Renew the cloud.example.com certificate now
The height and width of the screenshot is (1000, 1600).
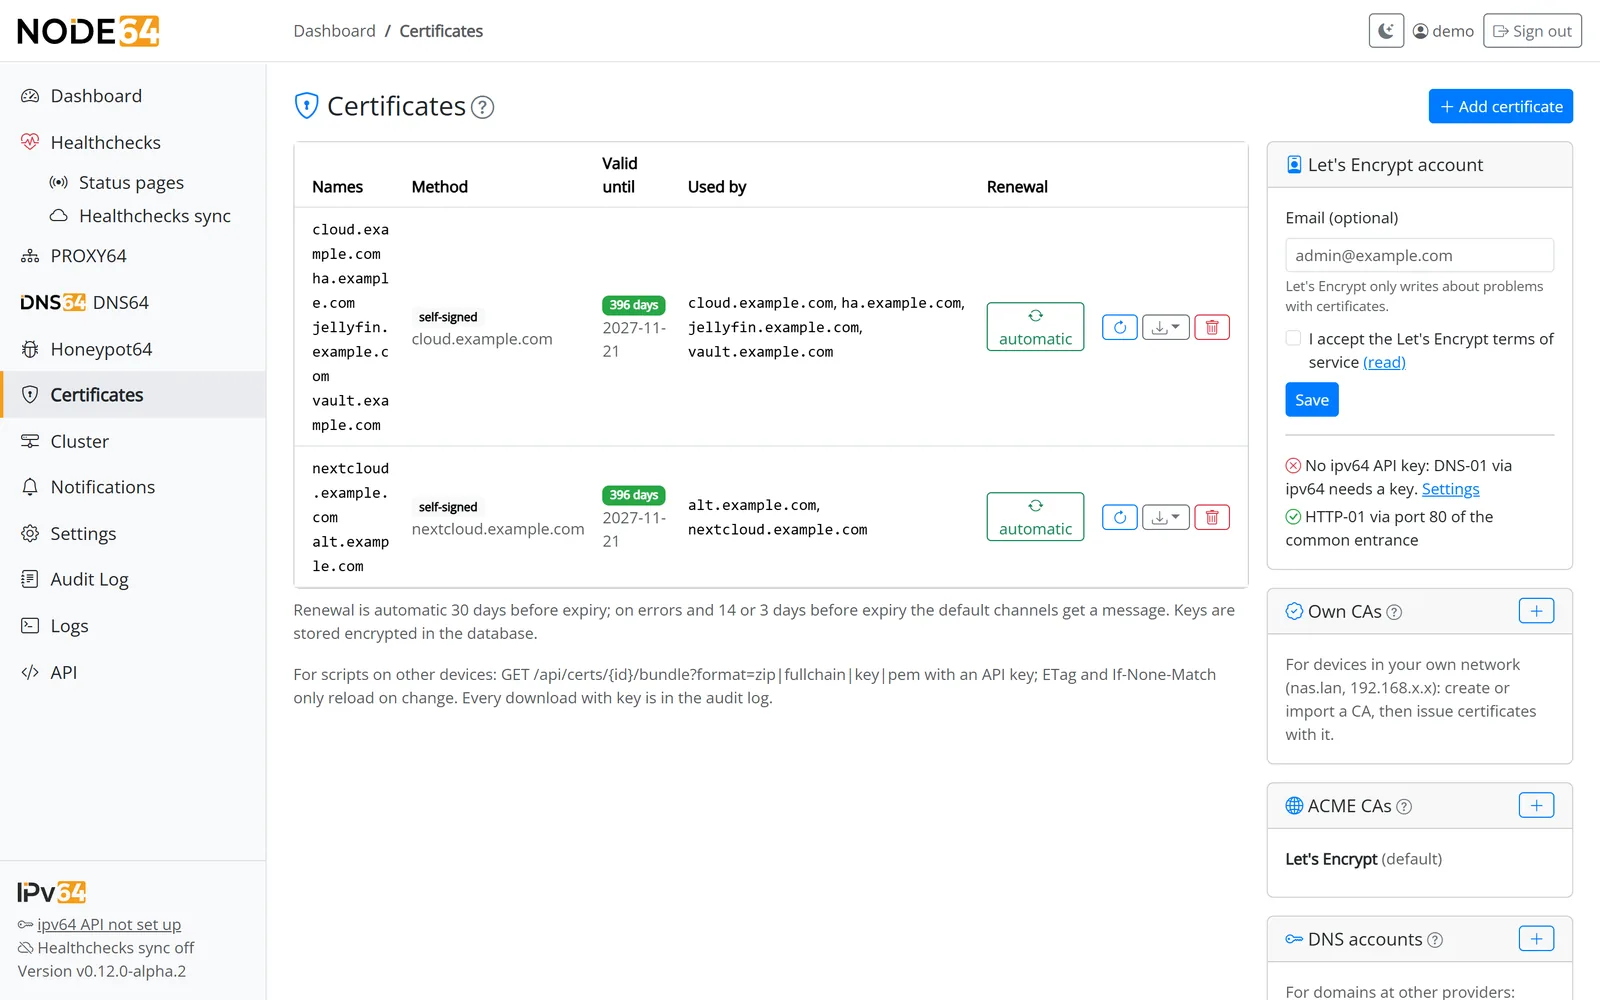click(1120, 327)
